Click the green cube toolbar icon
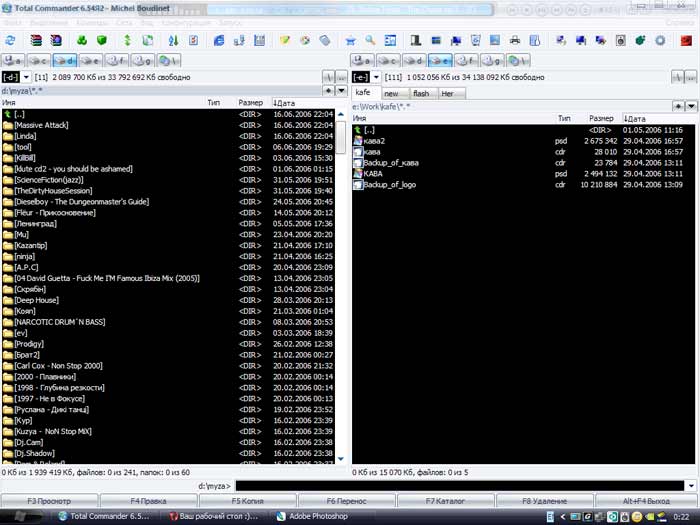The image size is (700, 525). point(102,41)
